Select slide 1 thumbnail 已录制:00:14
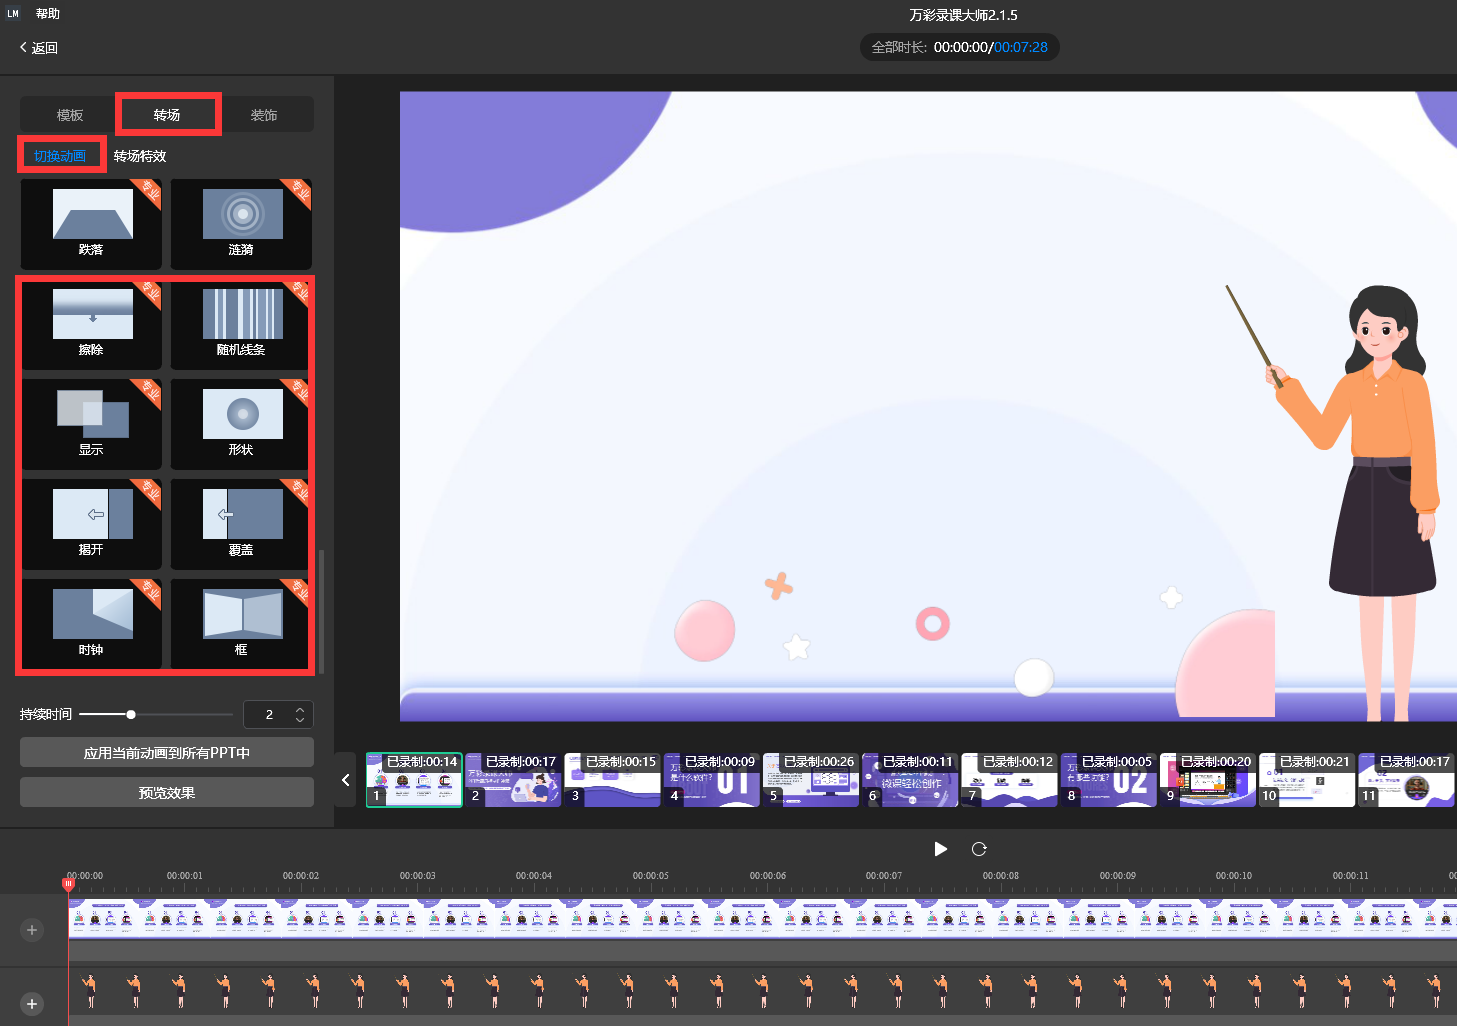 [414, 780]
